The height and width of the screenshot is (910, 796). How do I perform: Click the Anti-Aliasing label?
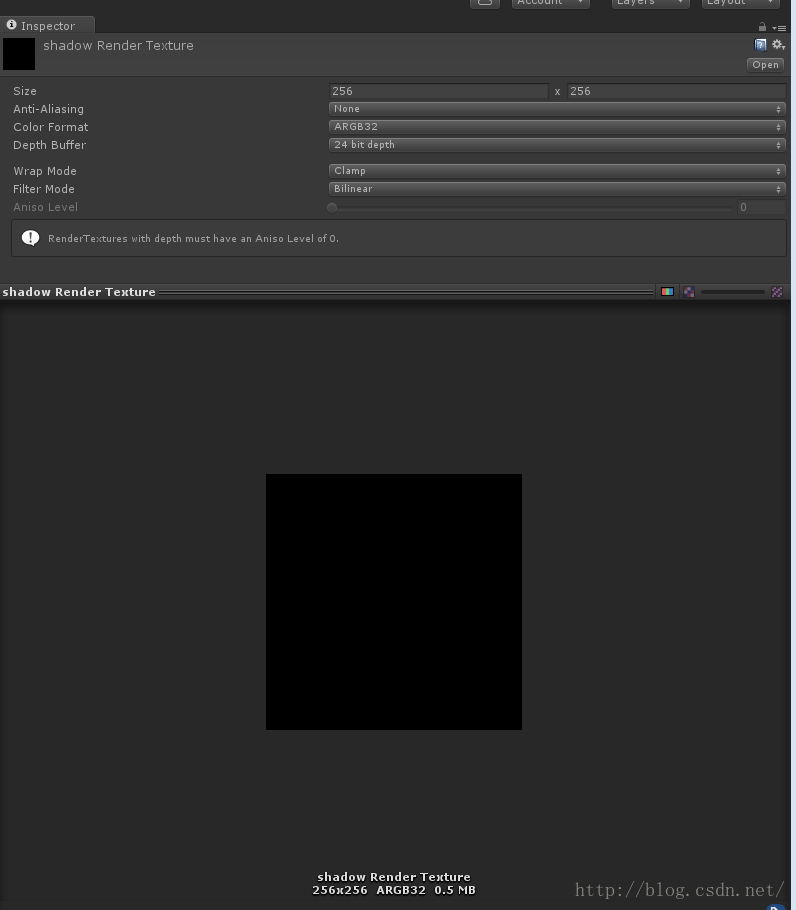49,109
